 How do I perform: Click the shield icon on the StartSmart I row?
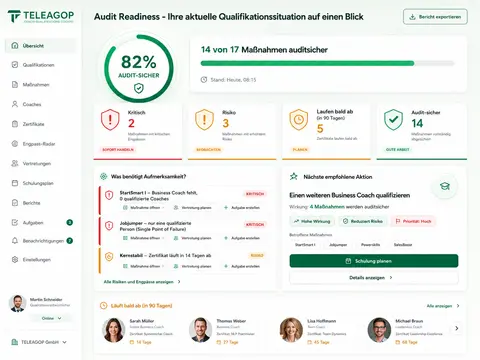[x=109, y=195]
